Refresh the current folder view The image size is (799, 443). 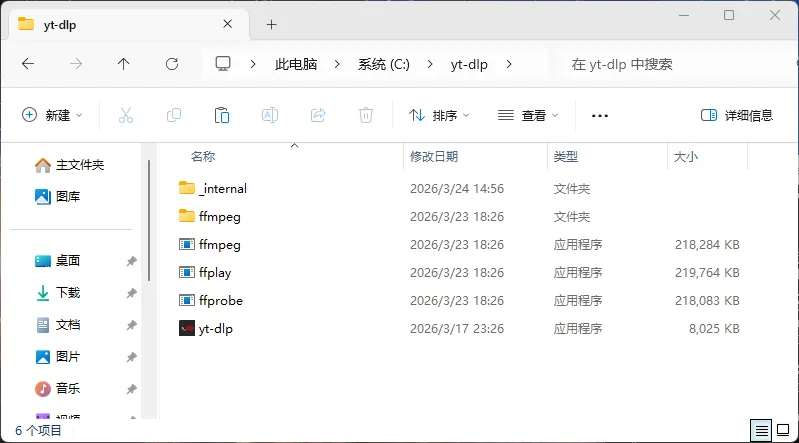[x=172, y=64]
